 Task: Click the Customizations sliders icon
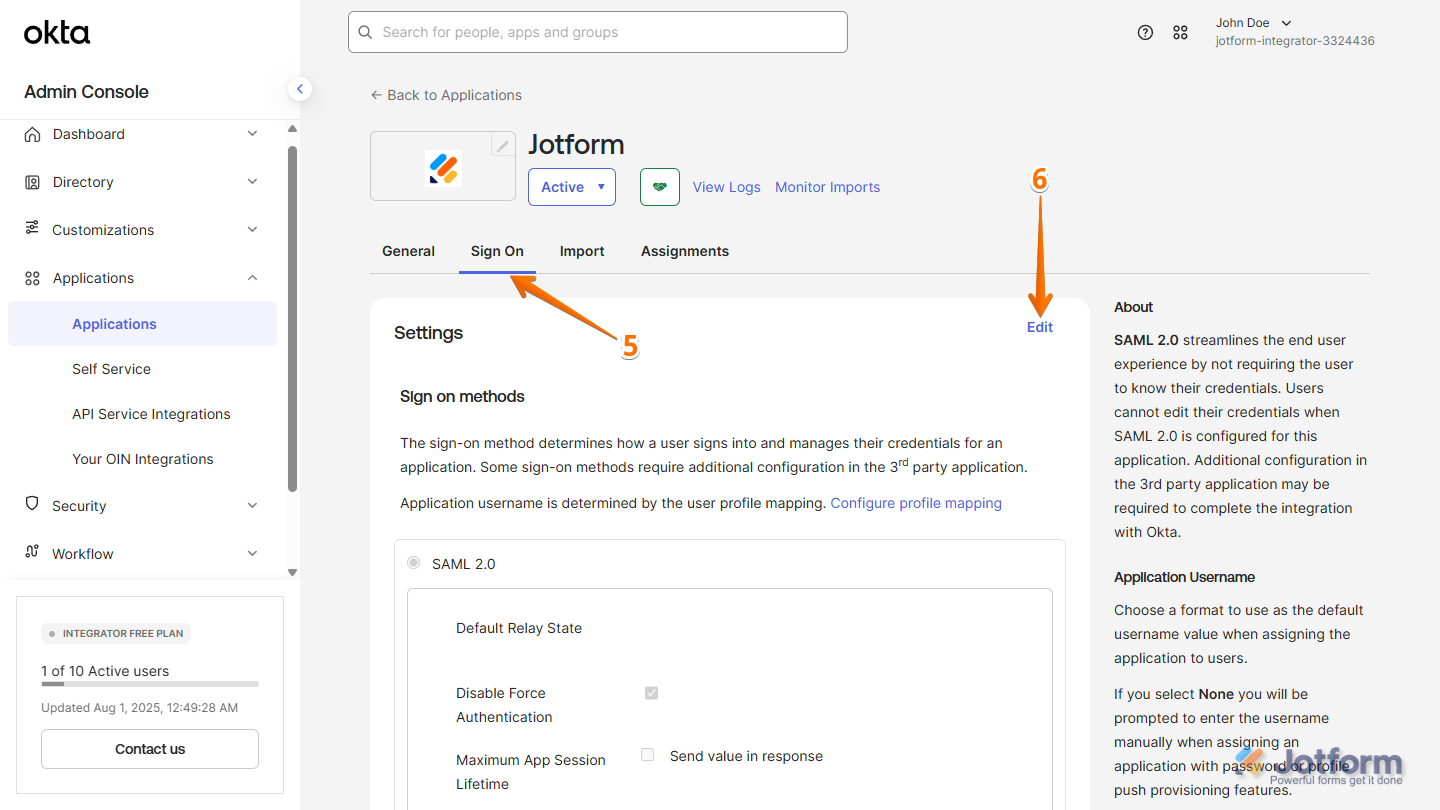33,229
